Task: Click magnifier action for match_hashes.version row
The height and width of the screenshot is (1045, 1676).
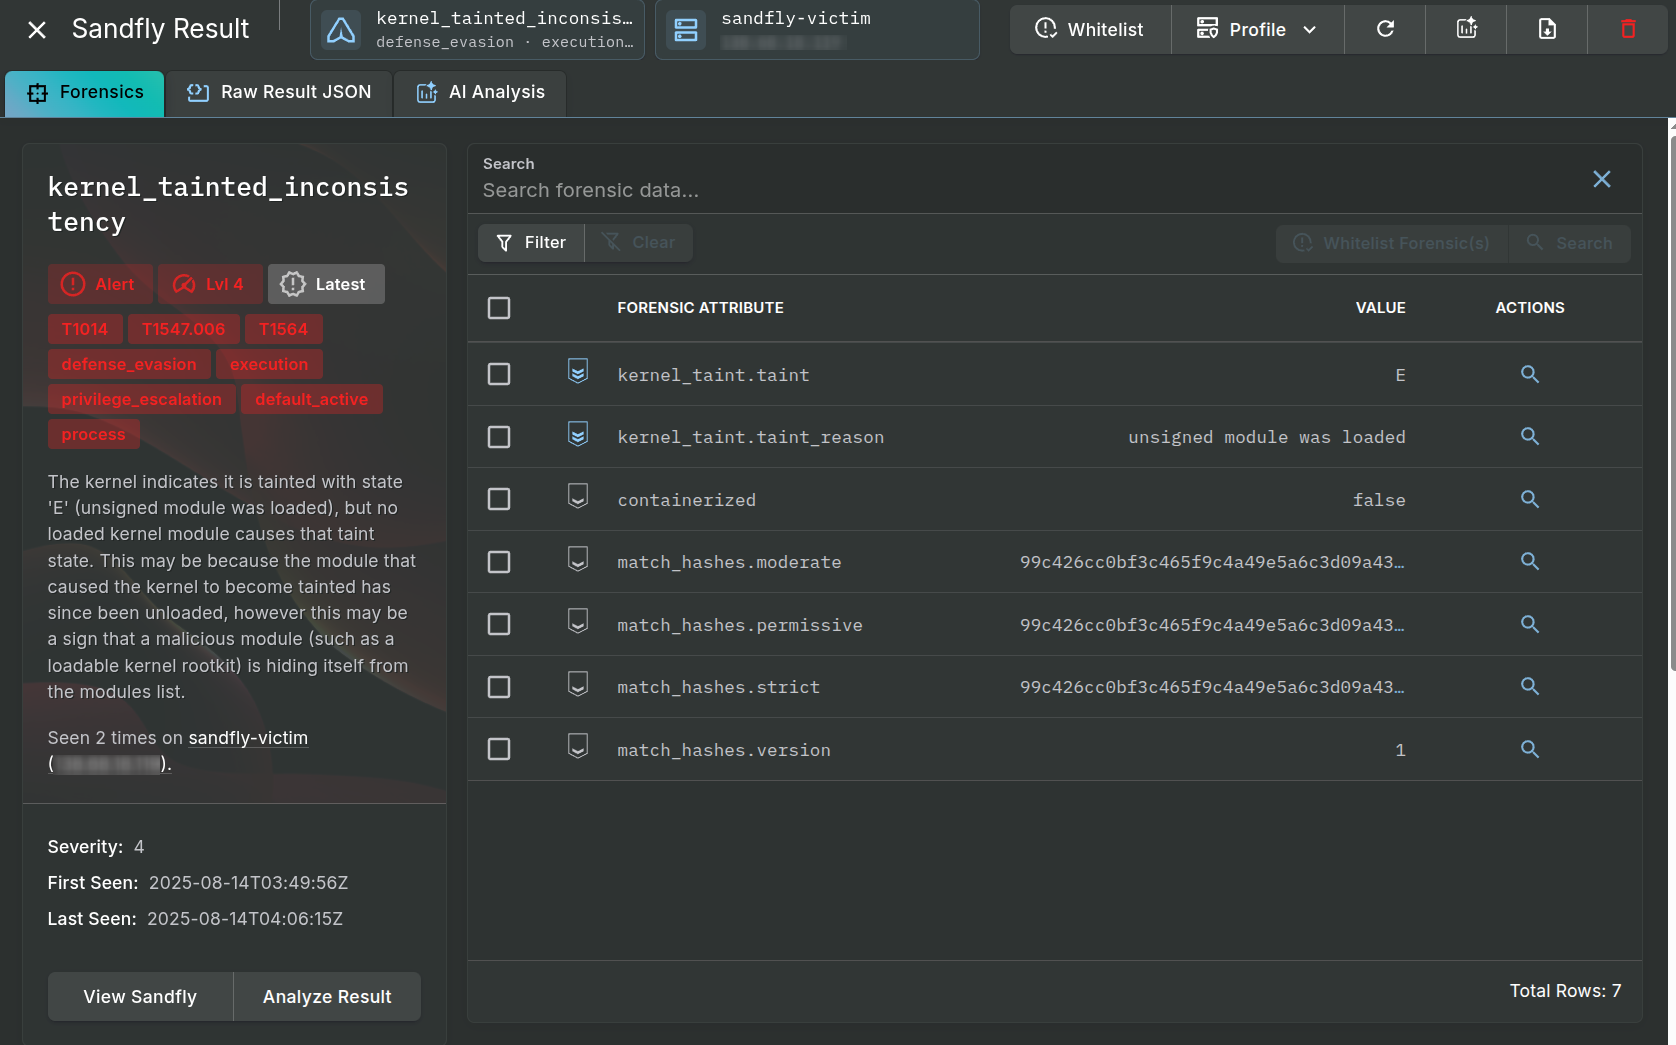Action: click(1530, 749)
